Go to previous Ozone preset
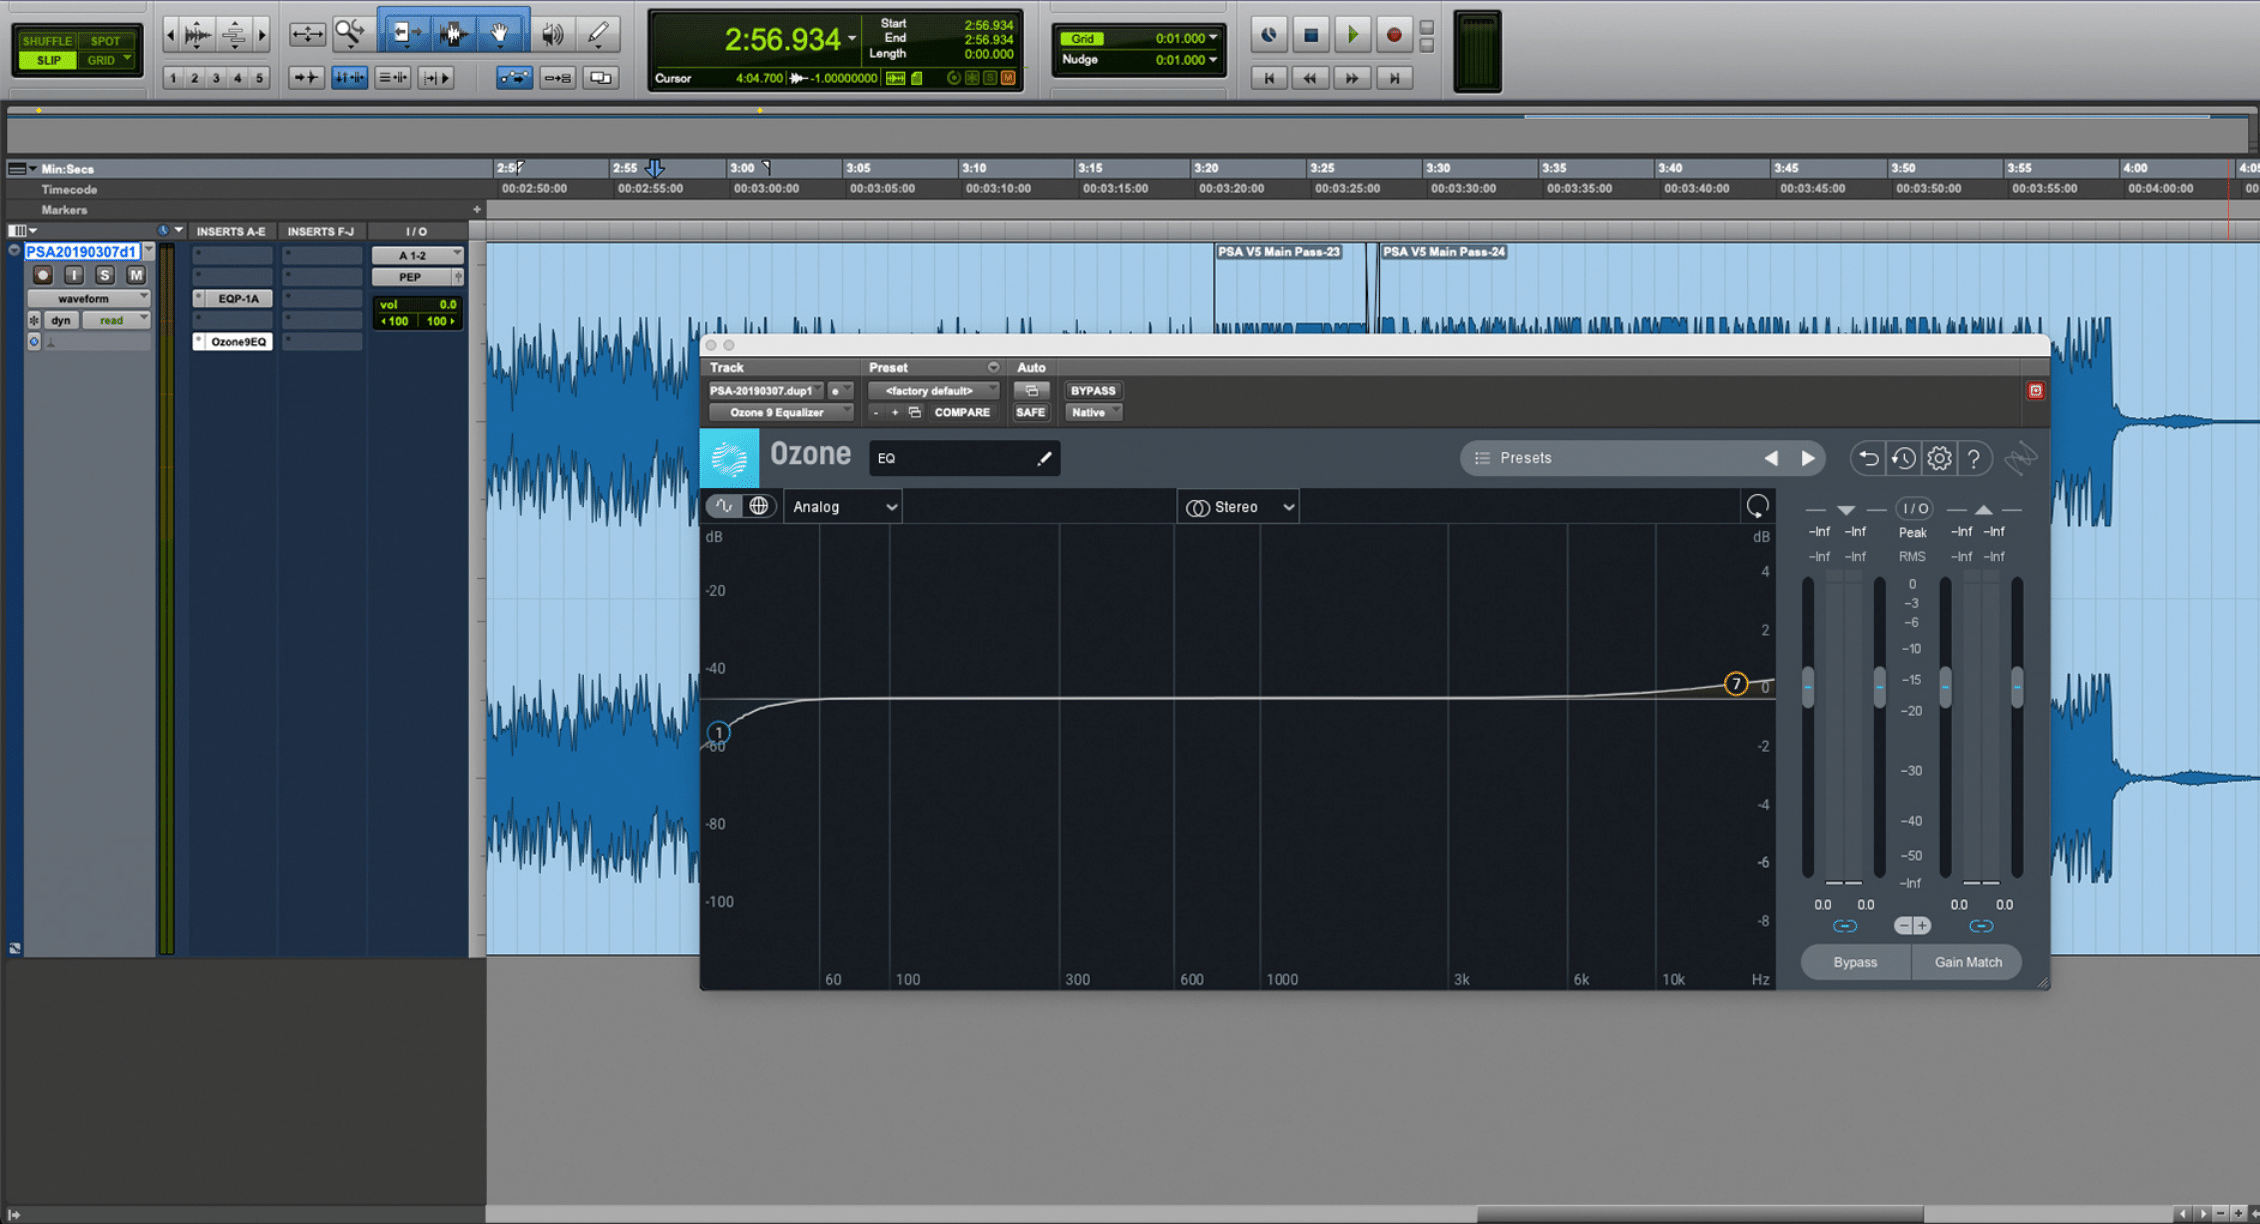 [1771, 458]
